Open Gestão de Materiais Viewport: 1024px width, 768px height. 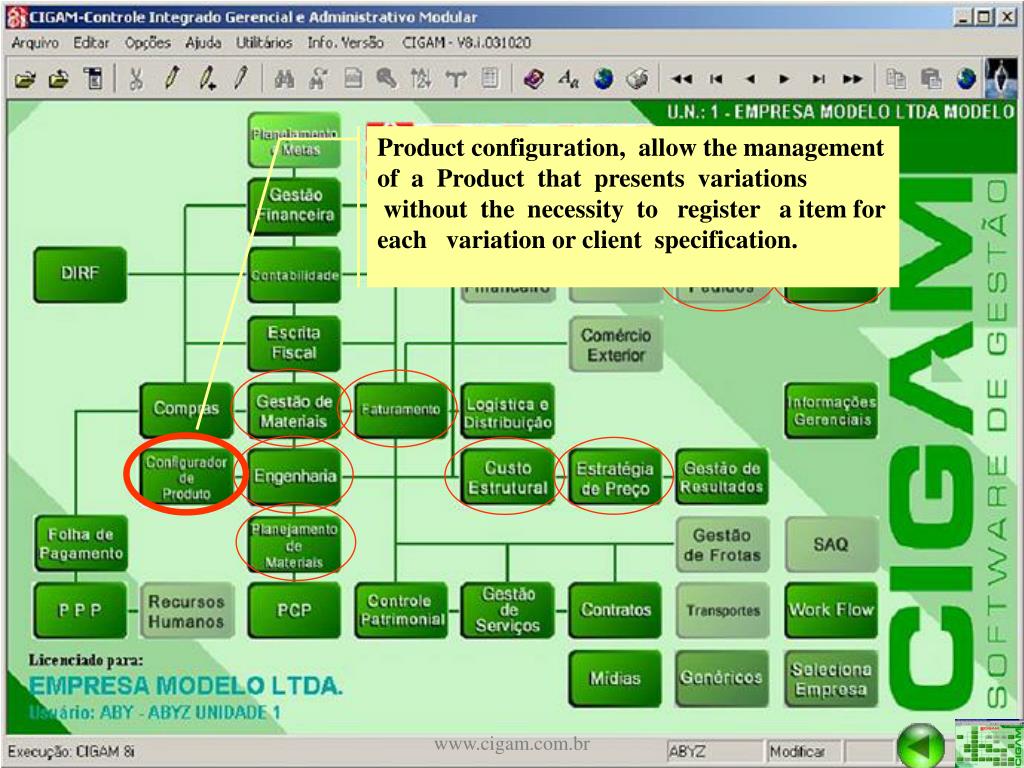[294, 410]
